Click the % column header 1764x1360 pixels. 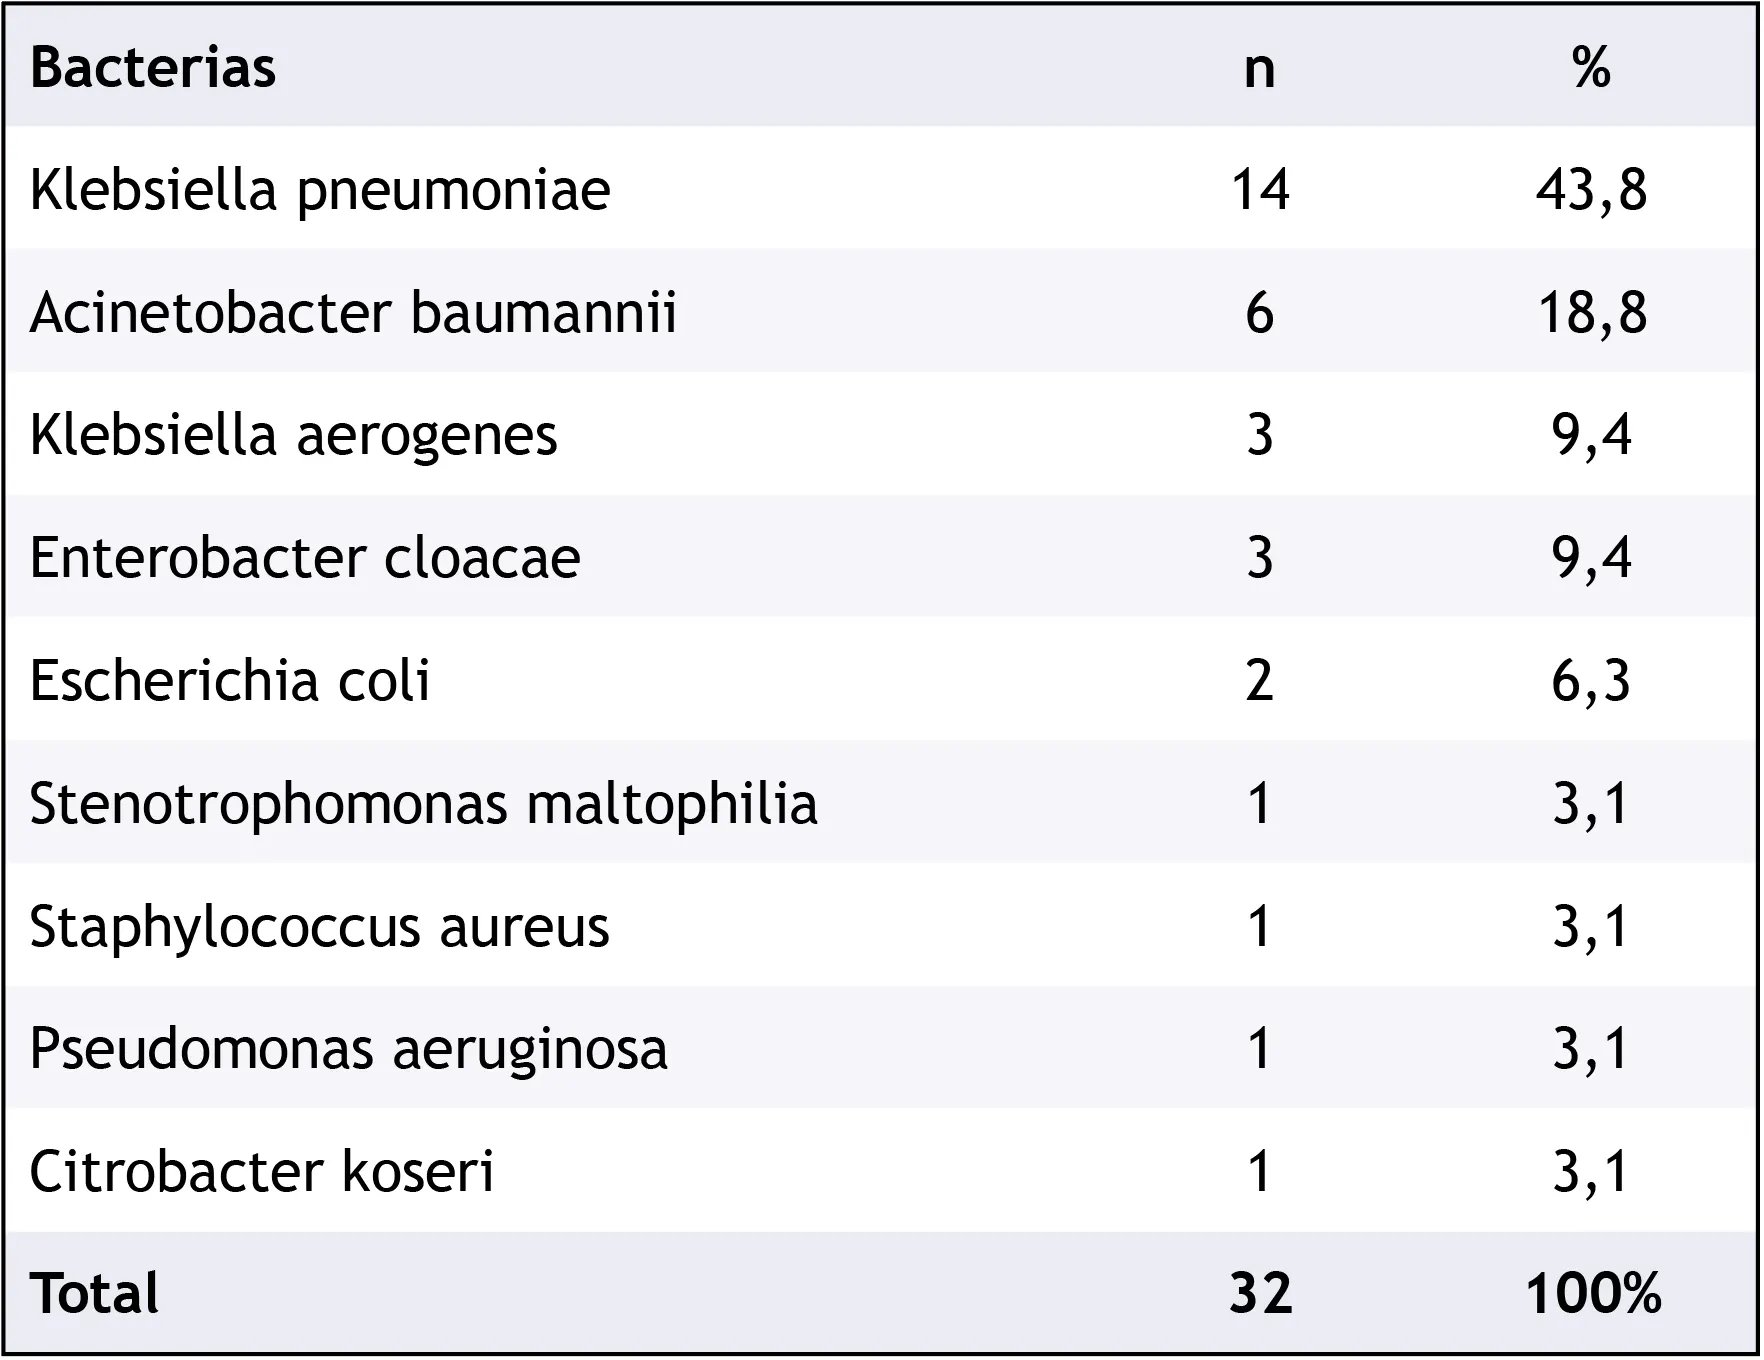coord(1591,68)
